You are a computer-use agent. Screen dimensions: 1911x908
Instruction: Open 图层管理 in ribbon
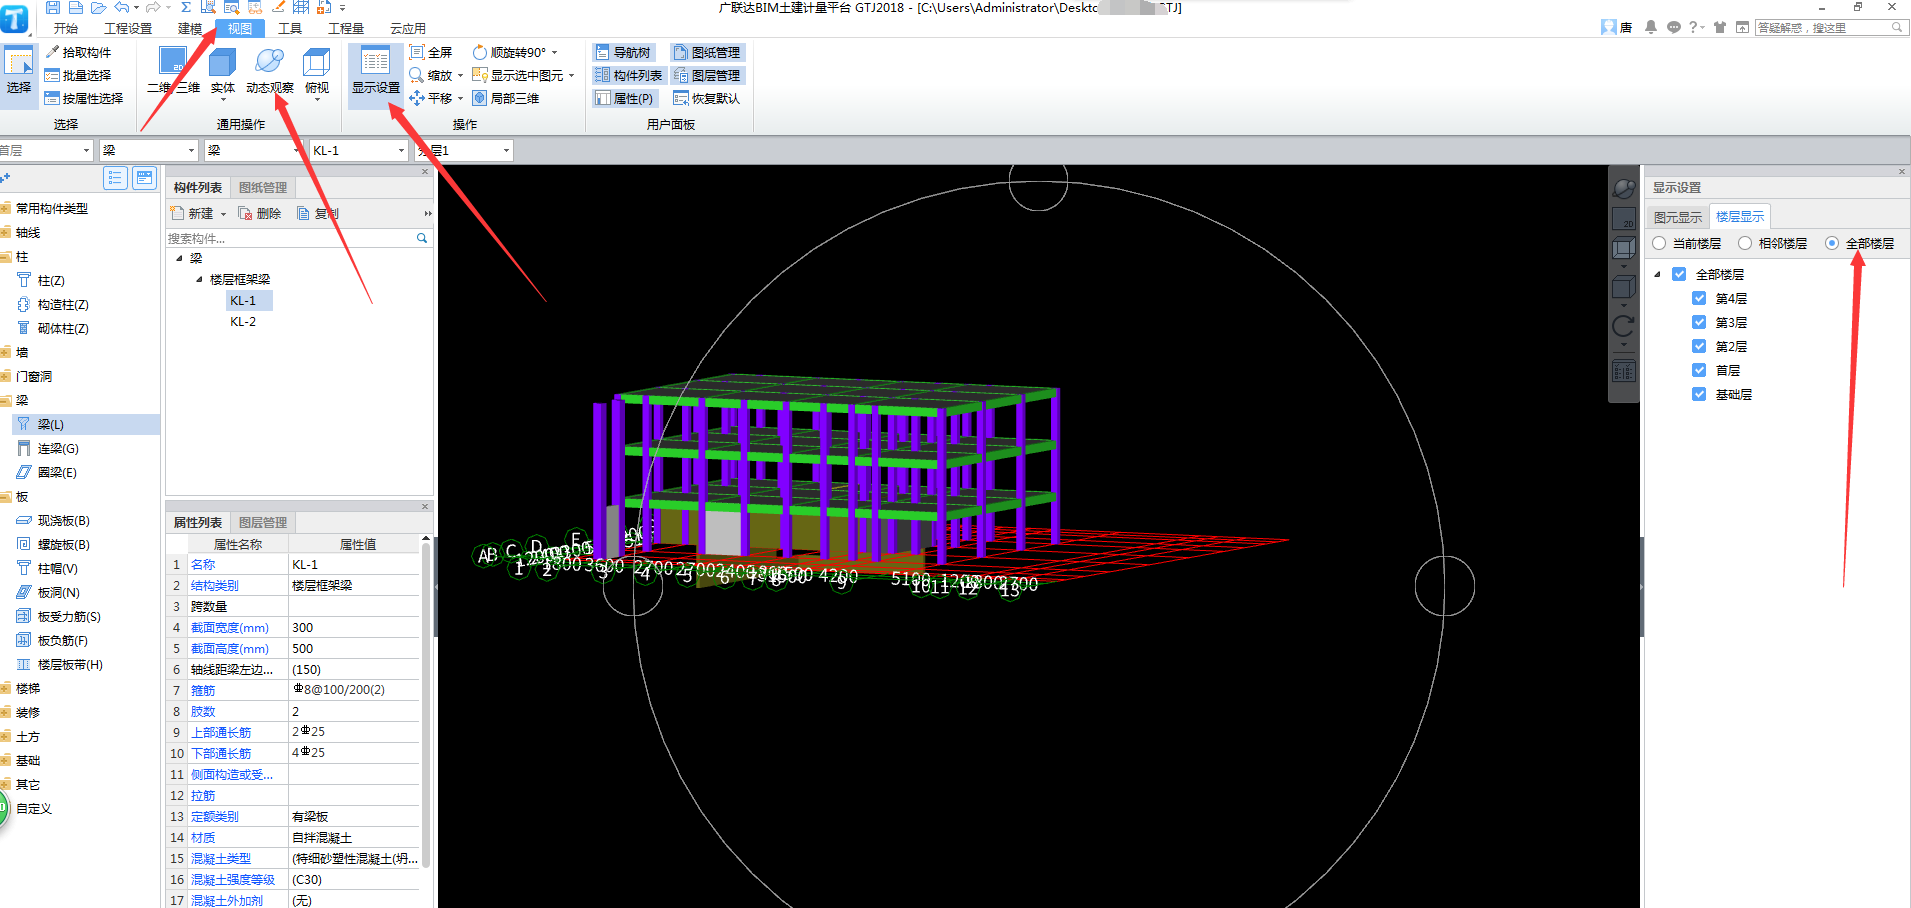(707, 75)
